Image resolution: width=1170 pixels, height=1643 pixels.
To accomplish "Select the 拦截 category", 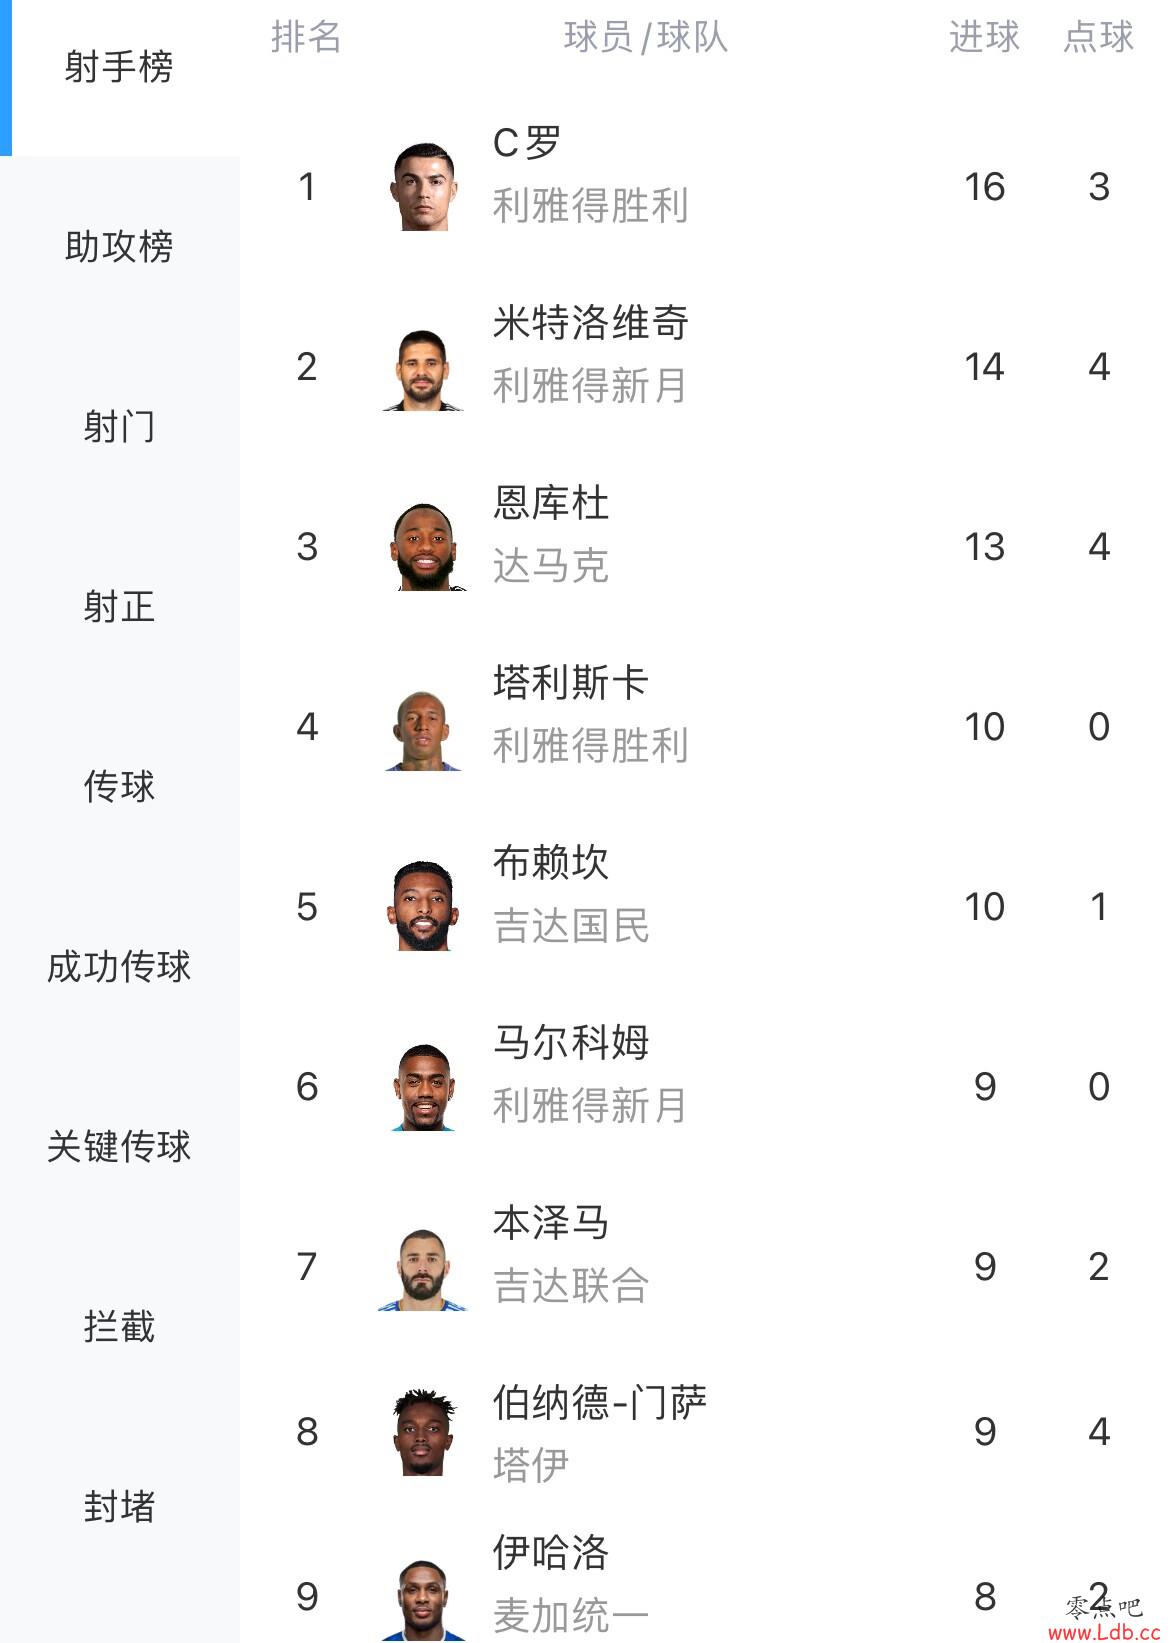I will click(x=119, y=1326).
